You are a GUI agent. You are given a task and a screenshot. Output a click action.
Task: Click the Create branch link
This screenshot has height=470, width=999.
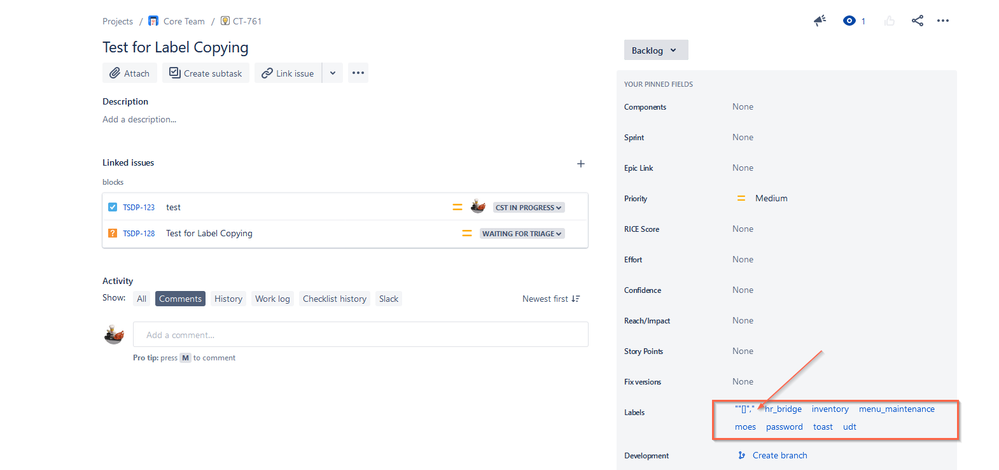[x=780, y=455]
